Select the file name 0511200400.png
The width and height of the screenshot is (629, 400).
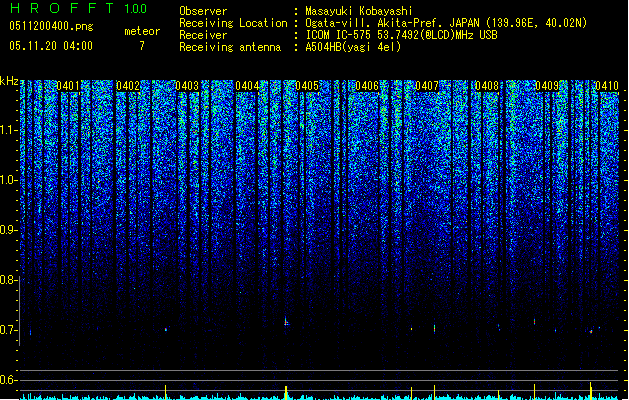51,26
